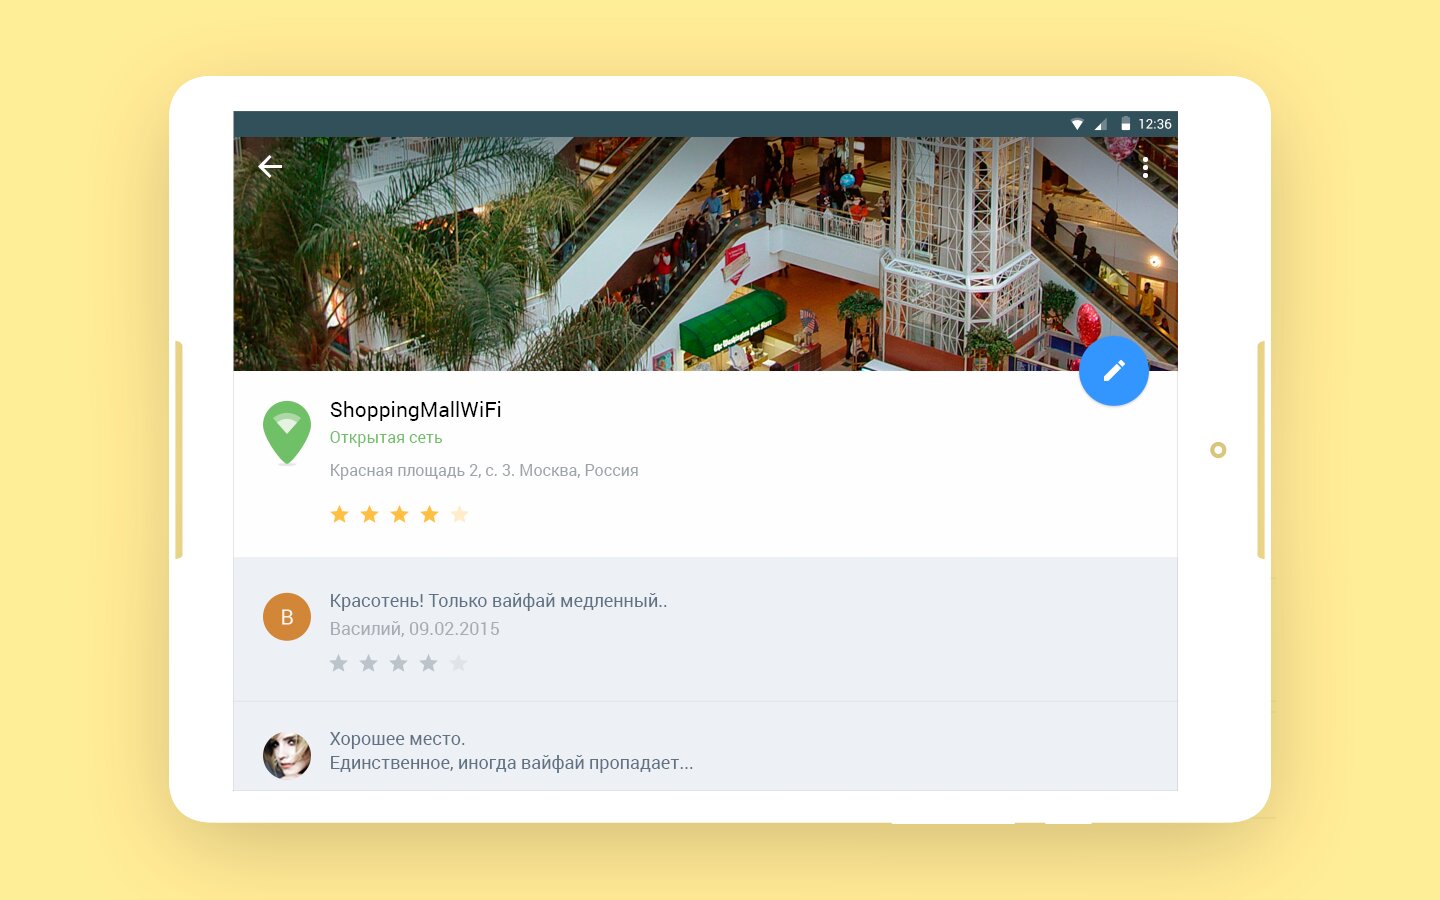1440x900 pixels.
Task: Set network rating to third star
Action: (x=400, y=514)
